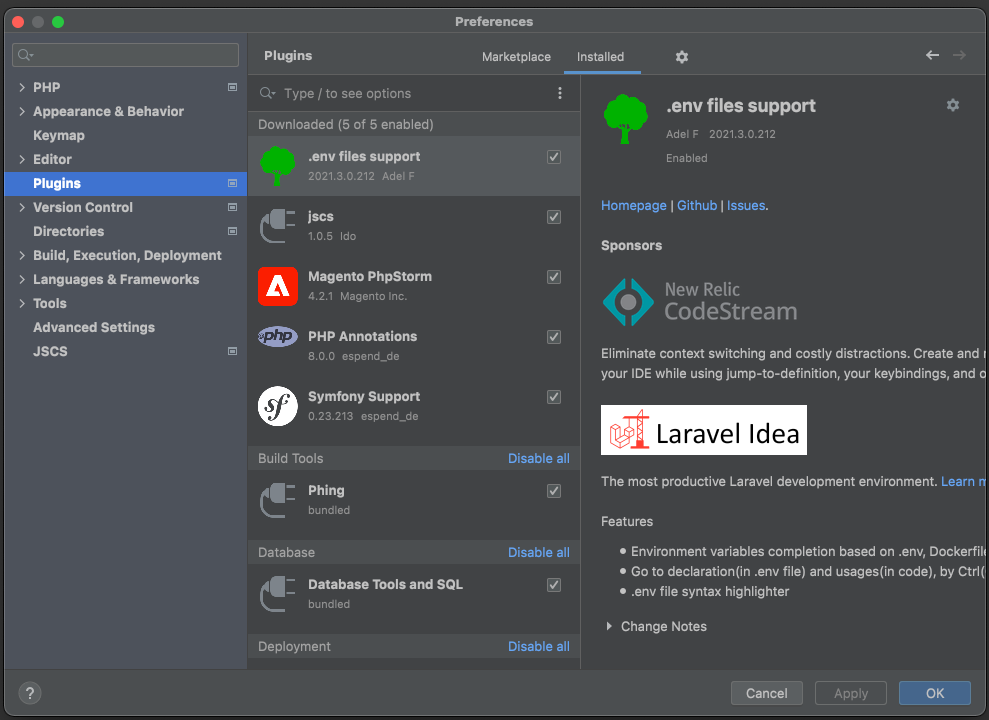This screenshot has height=720, width=989.
Task: Select Keymap in the settings sidebar
Action: [x=59, y=136]
